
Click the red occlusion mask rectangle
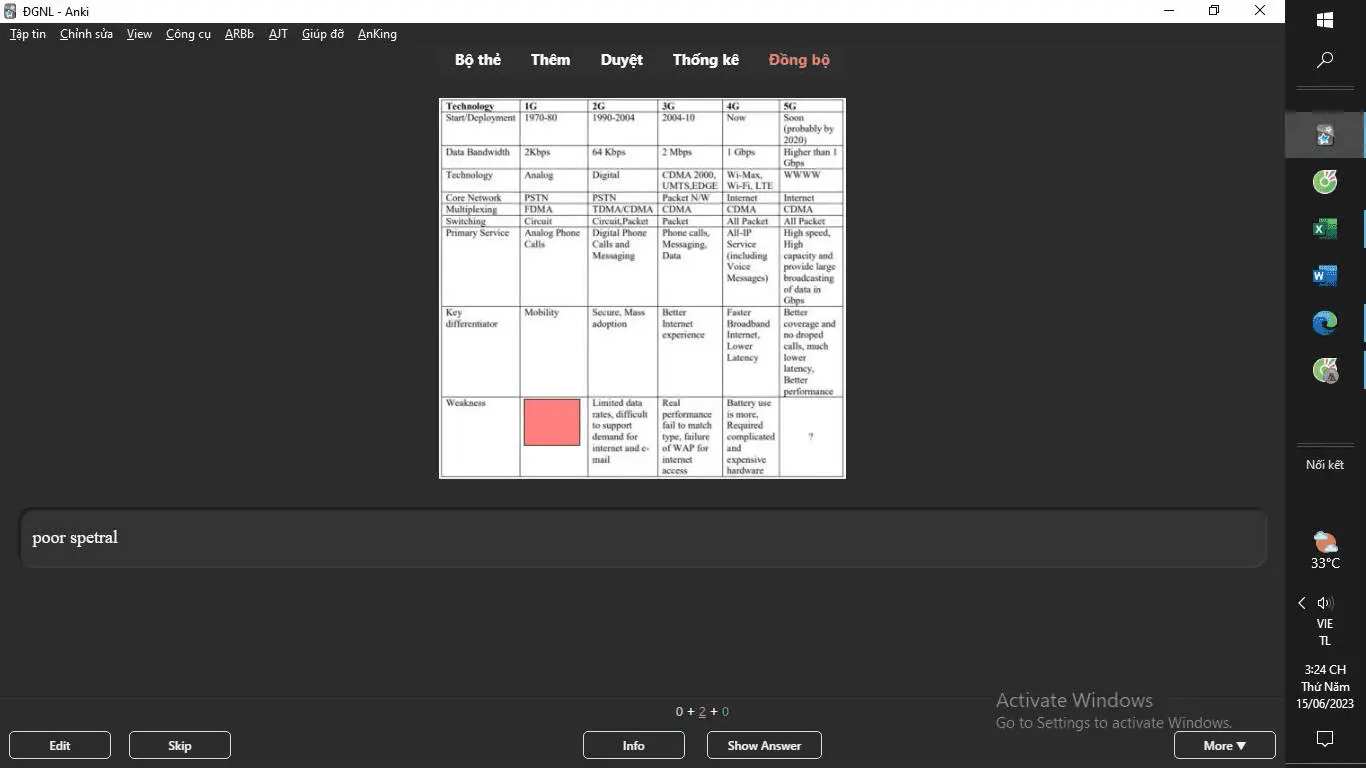pyautogui.click(x=552, y=422)
